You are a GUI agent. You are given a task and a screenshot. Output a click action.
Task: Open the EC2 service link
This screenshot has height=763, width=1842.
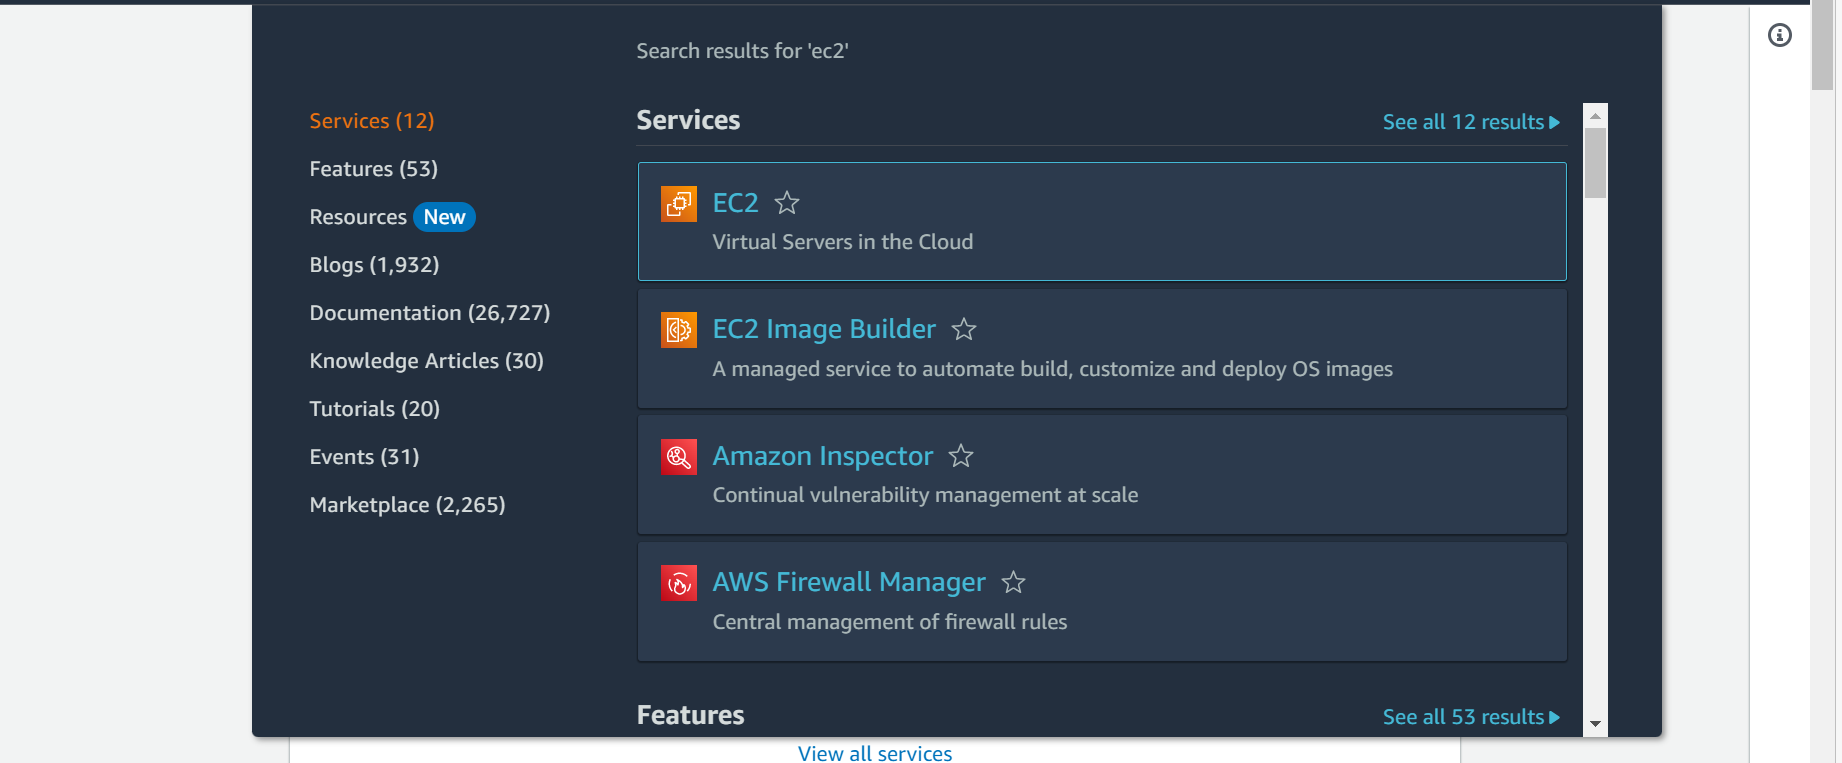(735, 203)
